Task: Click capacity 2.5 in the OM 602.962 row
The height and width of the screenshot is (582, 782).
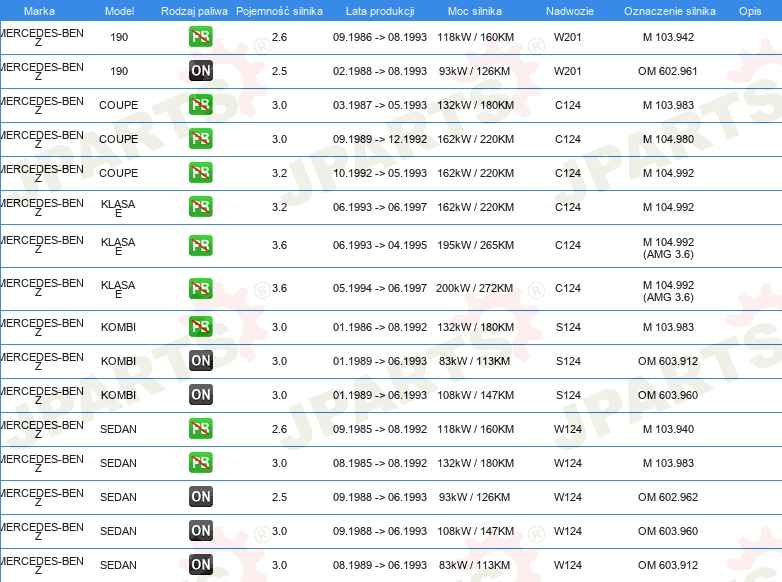Action: click(279, 497)
